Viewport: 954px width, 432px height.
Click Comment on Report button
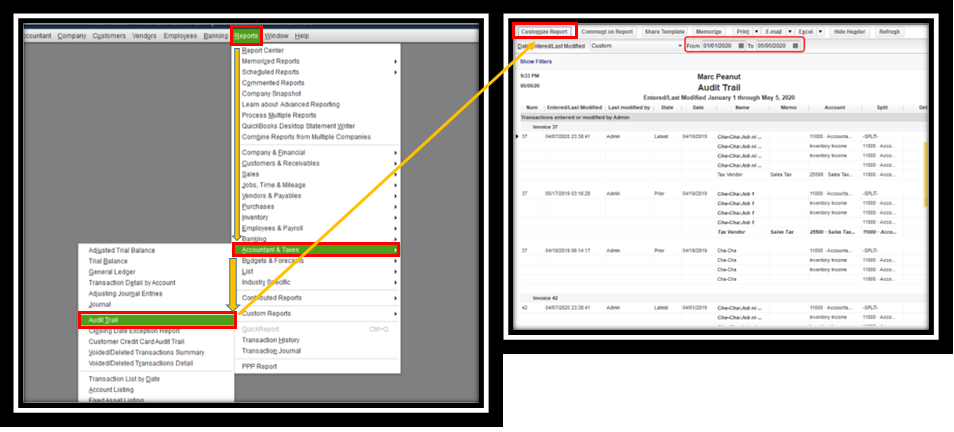pyautogui.click(x=607, y=32)
